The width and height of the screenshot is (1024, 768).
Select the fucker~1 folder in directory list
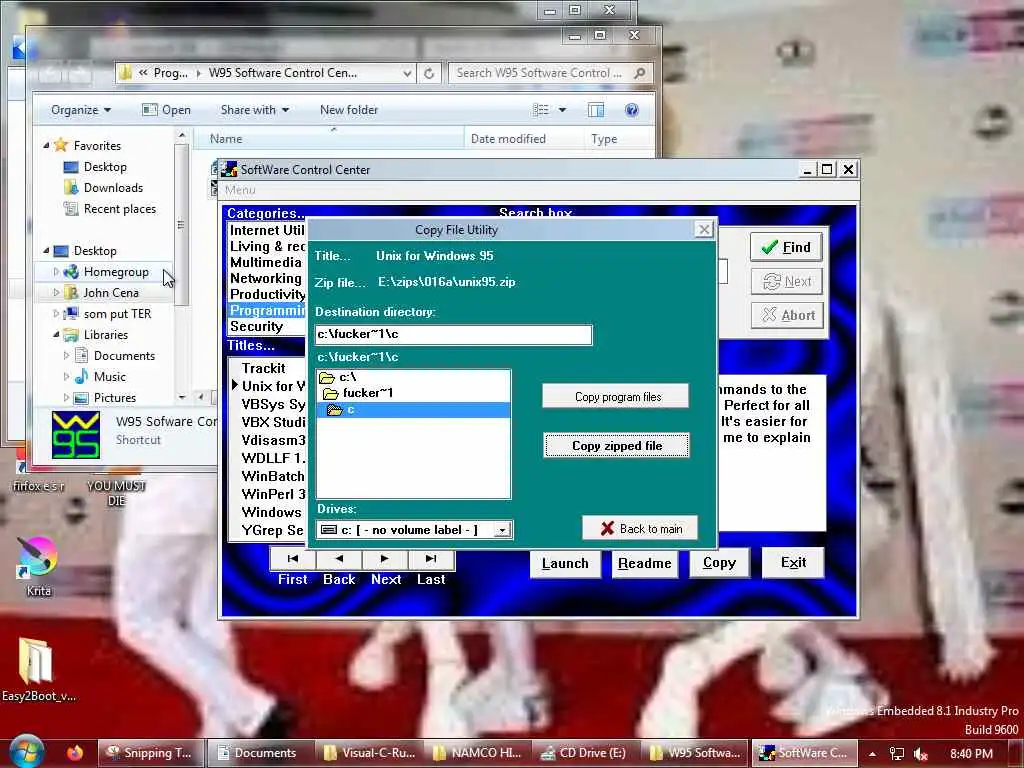pyautogui.click(x=413, y=392)
